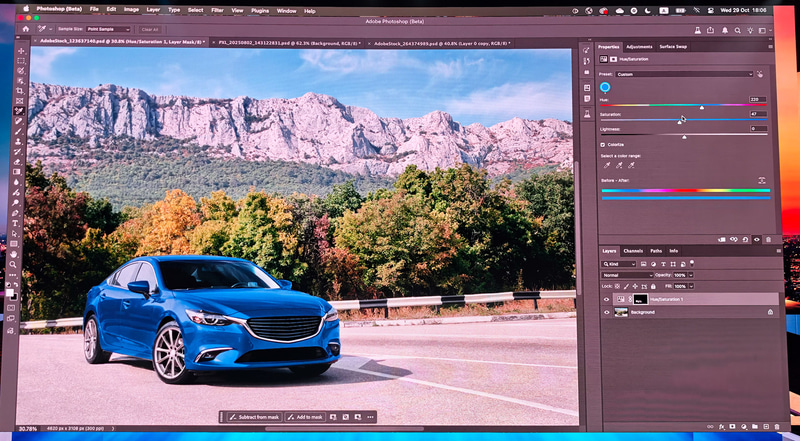Image resolution: width=800 pixels, height=441 pixels.
Task: Hide the Hue/Saturation 1 layer
Action: [607, 300]
